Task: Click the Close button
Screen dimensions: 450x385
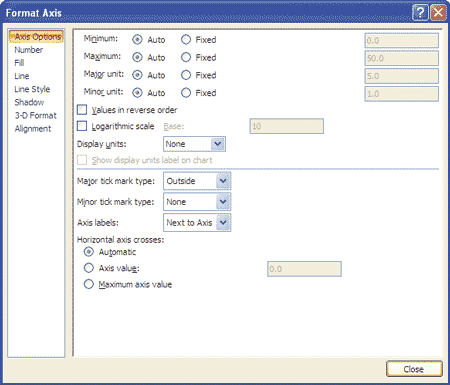Action: pos(414,369)
